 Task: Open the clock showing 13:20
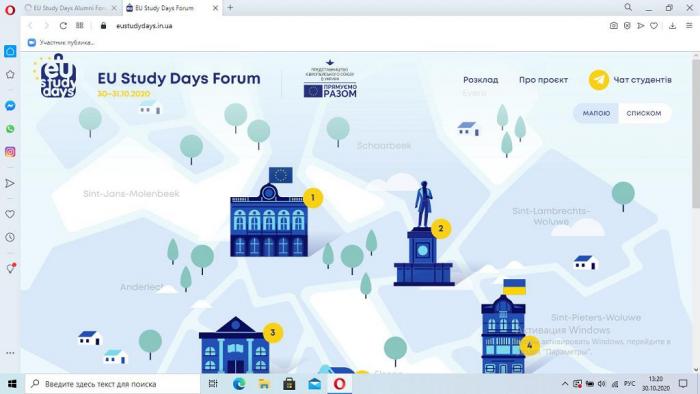point(655,384)
